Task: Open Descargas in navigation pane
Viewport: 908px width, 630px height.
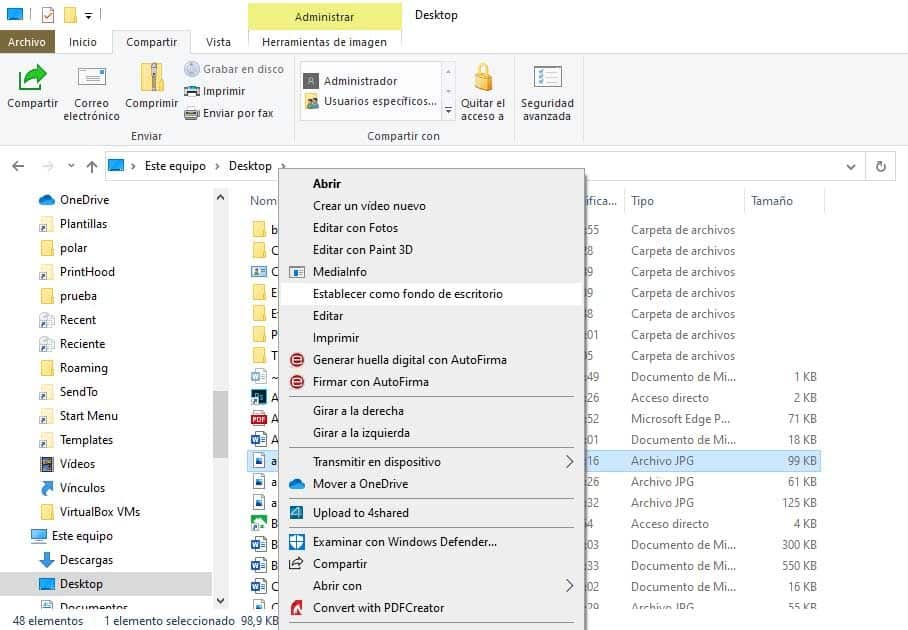Action: (76, 560)
